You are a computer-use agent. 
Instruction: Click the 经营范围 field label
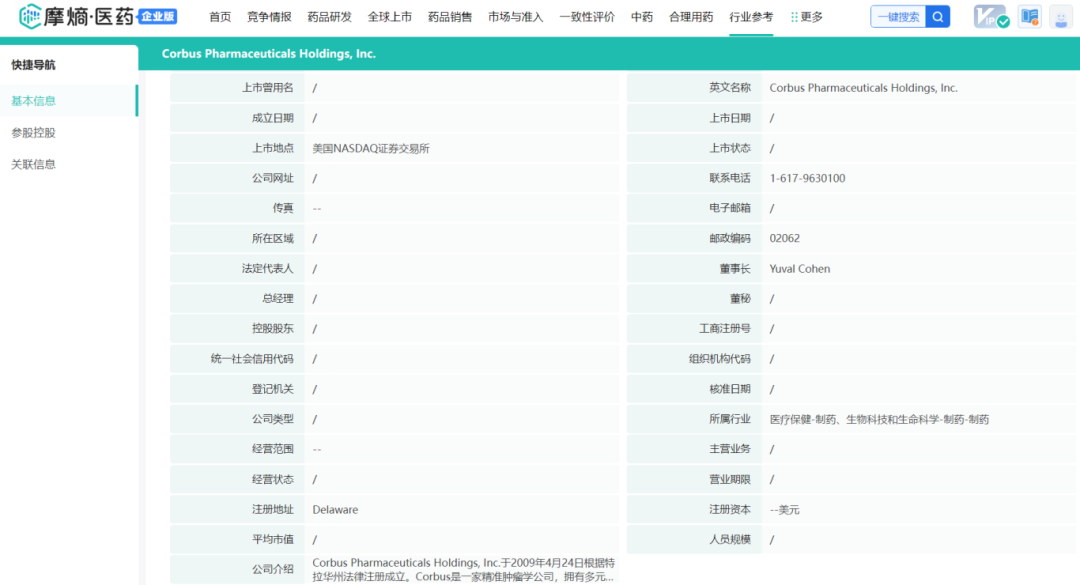272,449
